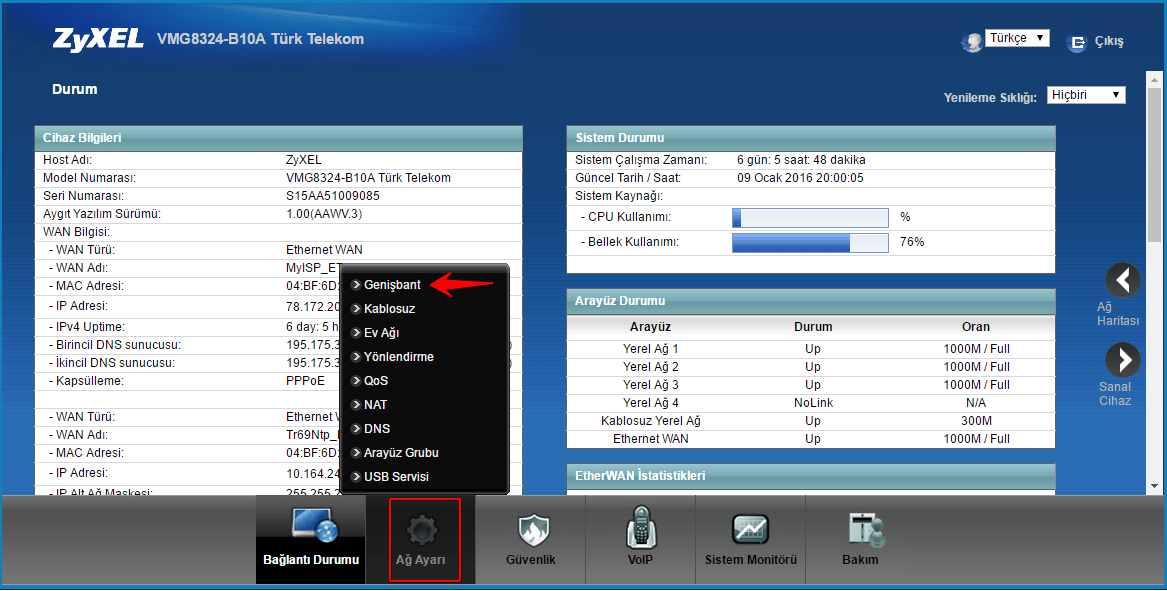
Task: Open the Türkçe language dropdown
Action: point(1017,38)
